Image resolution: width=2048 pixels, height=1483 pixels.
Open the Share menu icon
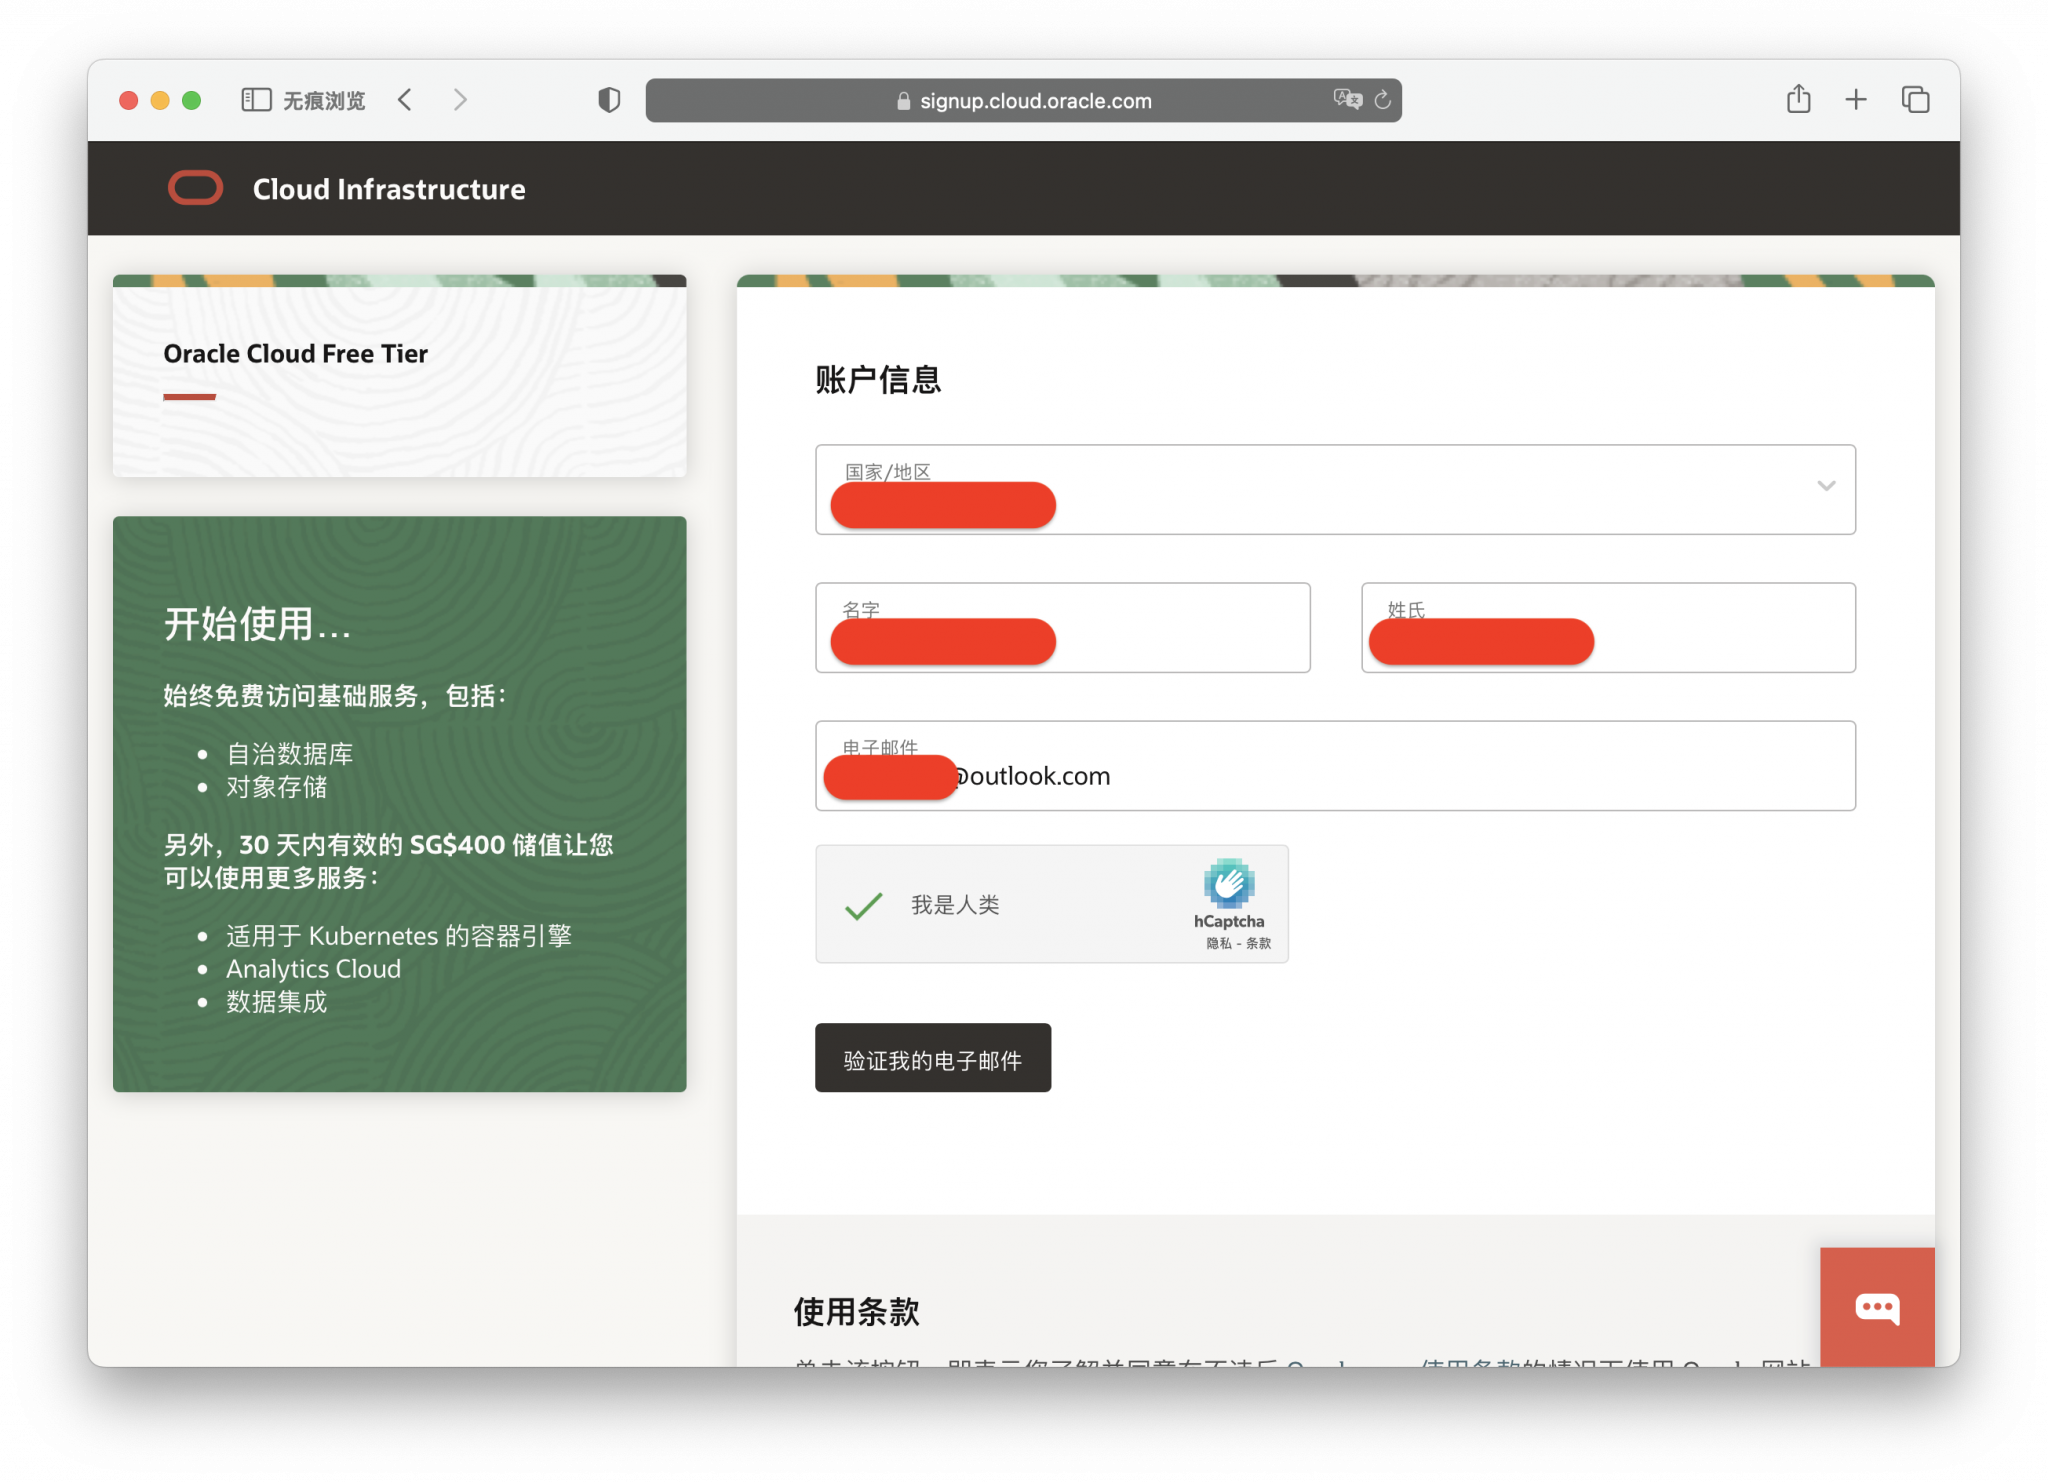click(x=1799, y=99)
